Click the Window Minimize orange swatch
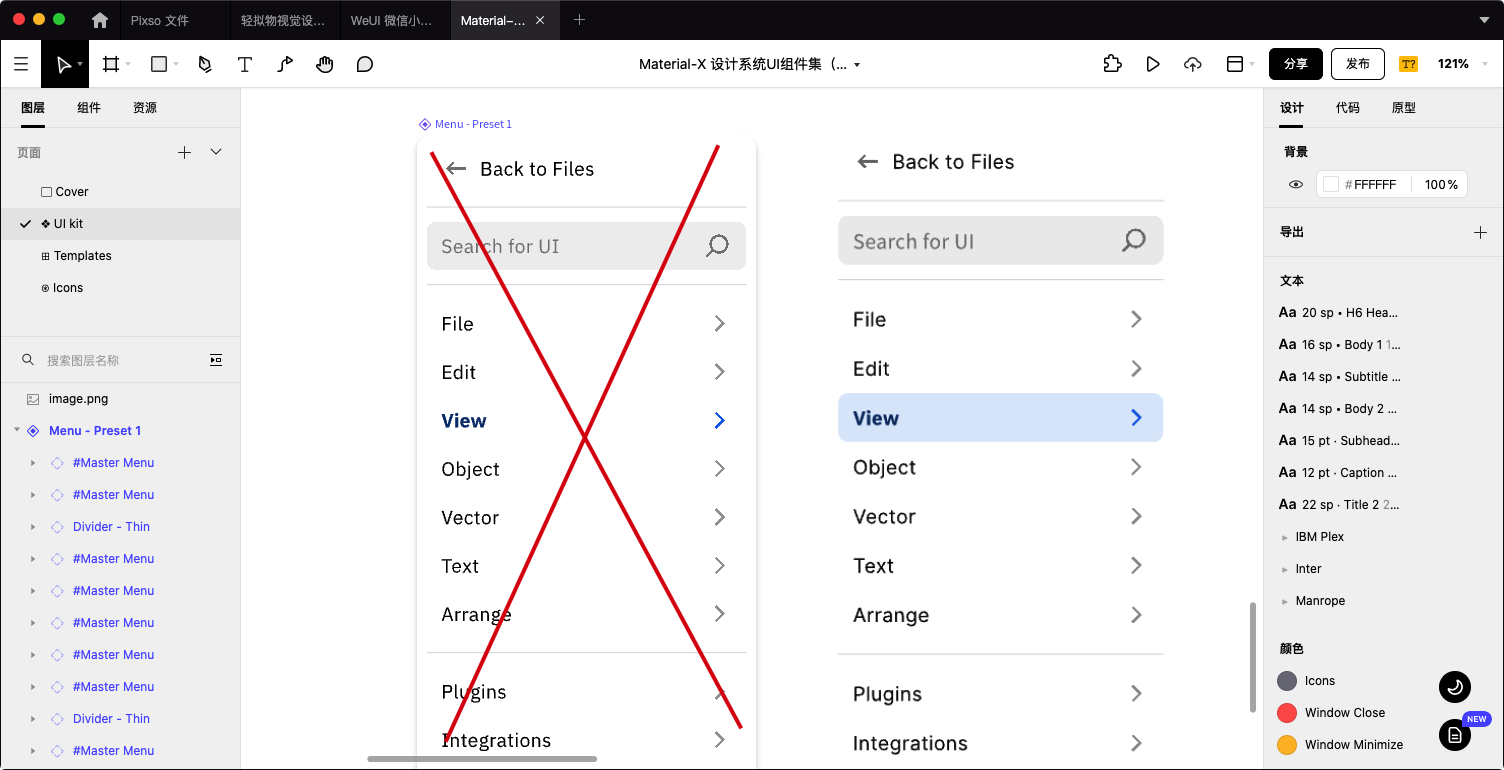1504x770 pixels. click(1287, 745)
